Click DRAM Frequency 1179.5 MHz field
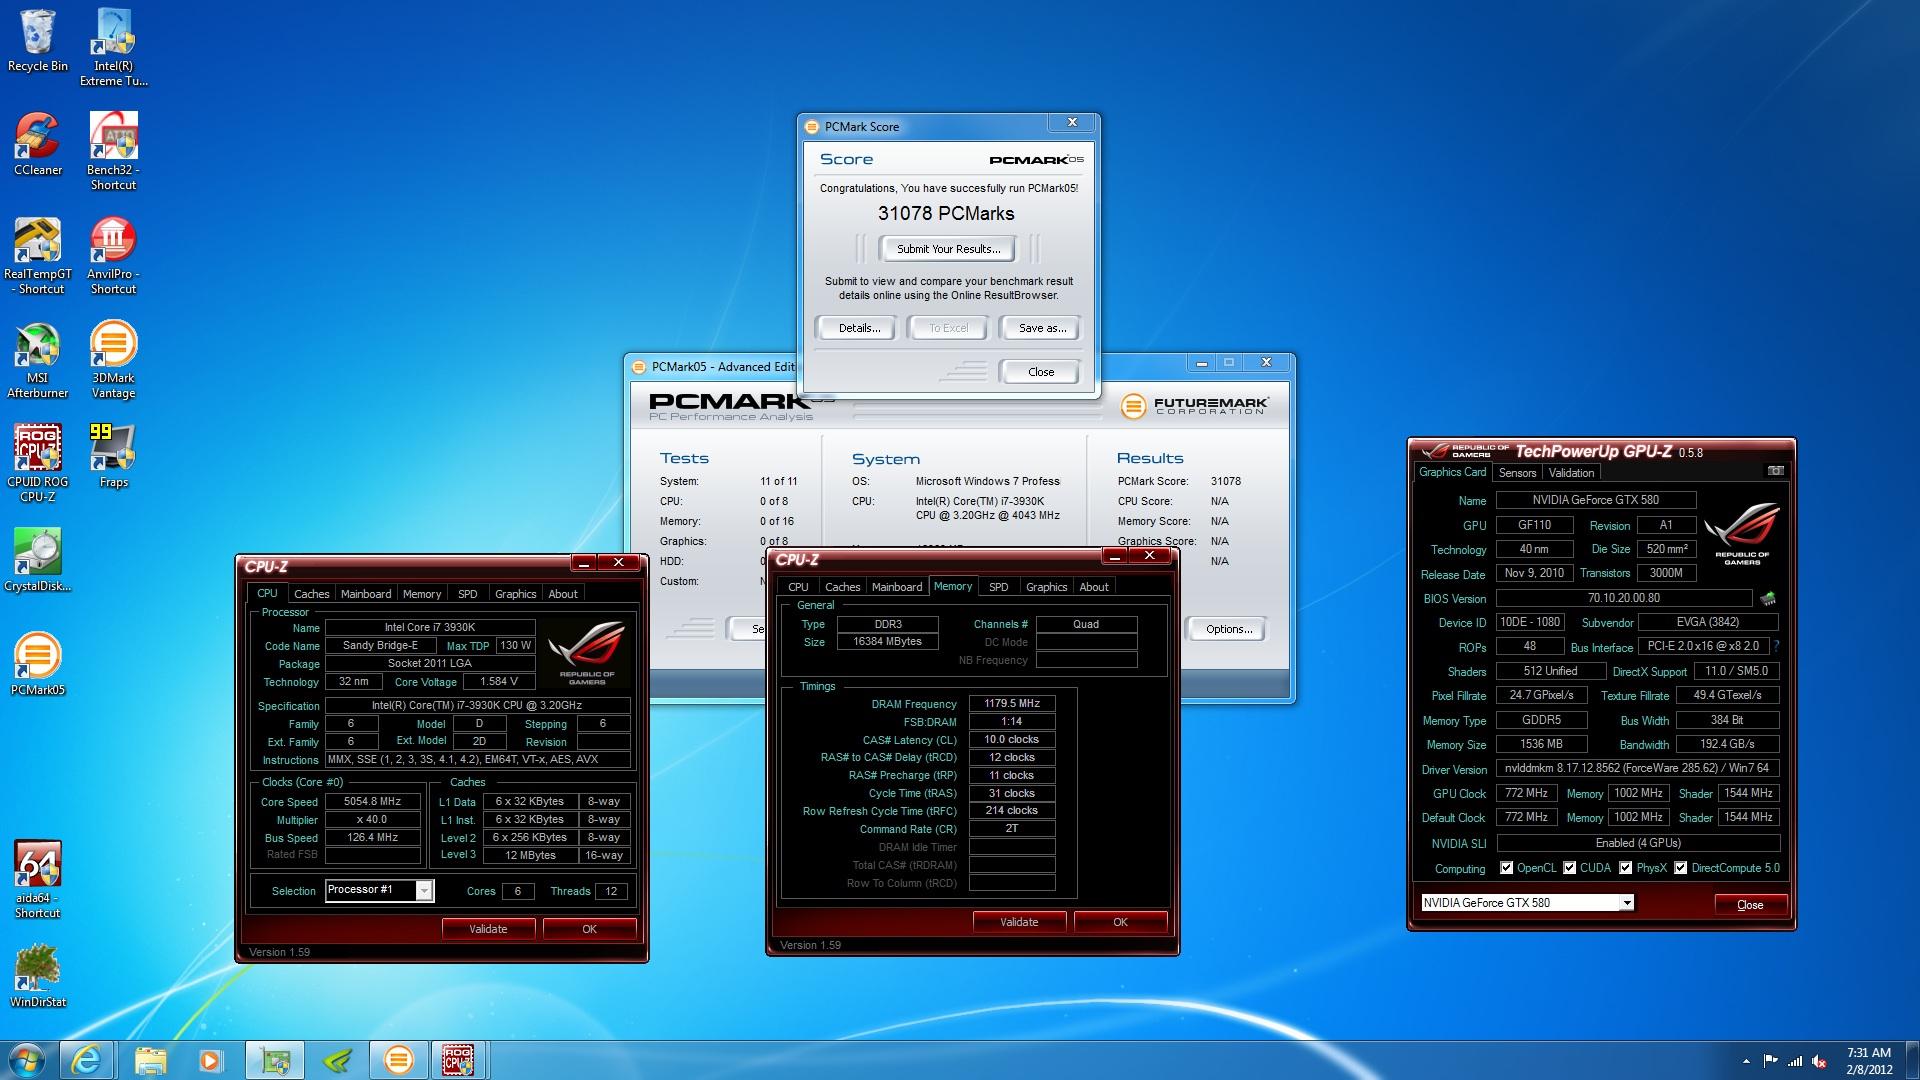The image size is (1920, 1080). (1012, 704)
